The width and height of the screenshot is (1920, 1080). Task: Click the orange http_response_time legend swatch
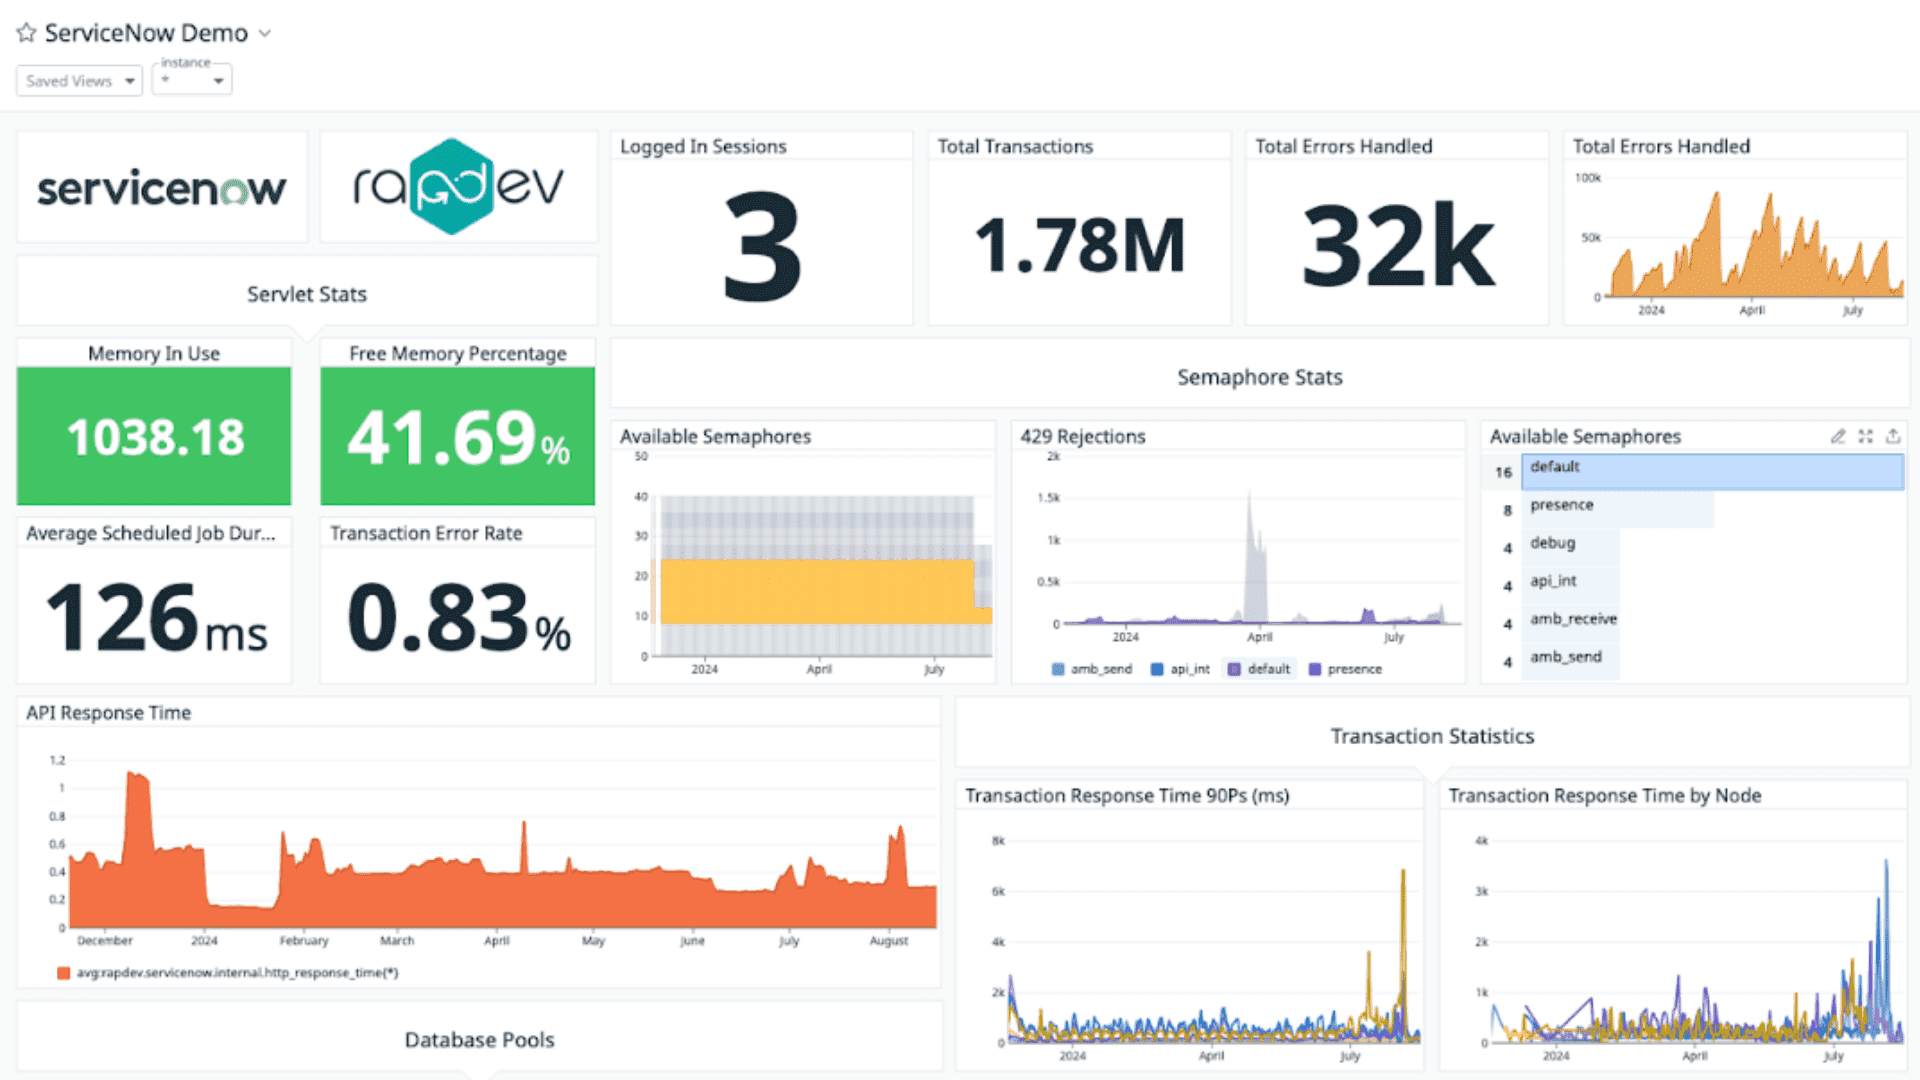[64, 973]
